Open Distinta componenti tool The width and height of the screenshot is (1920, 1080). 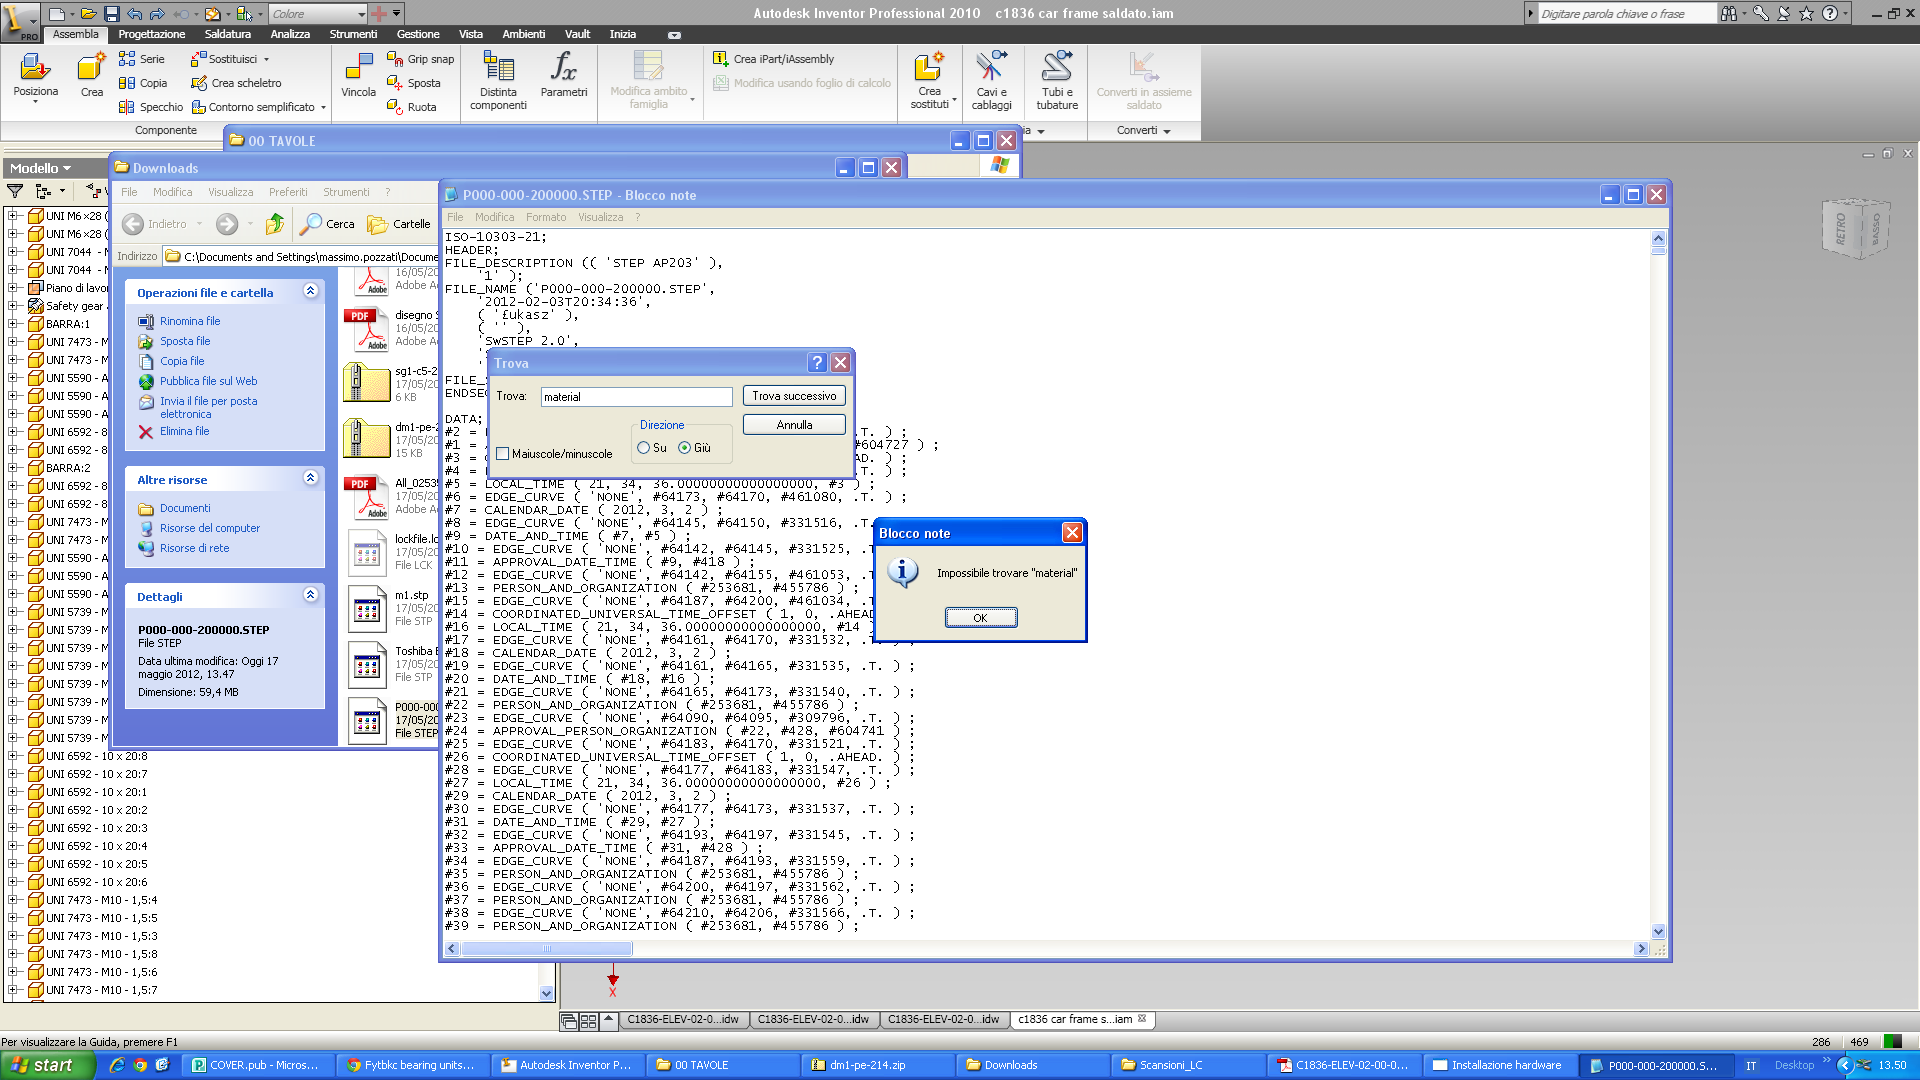point(498,70)
